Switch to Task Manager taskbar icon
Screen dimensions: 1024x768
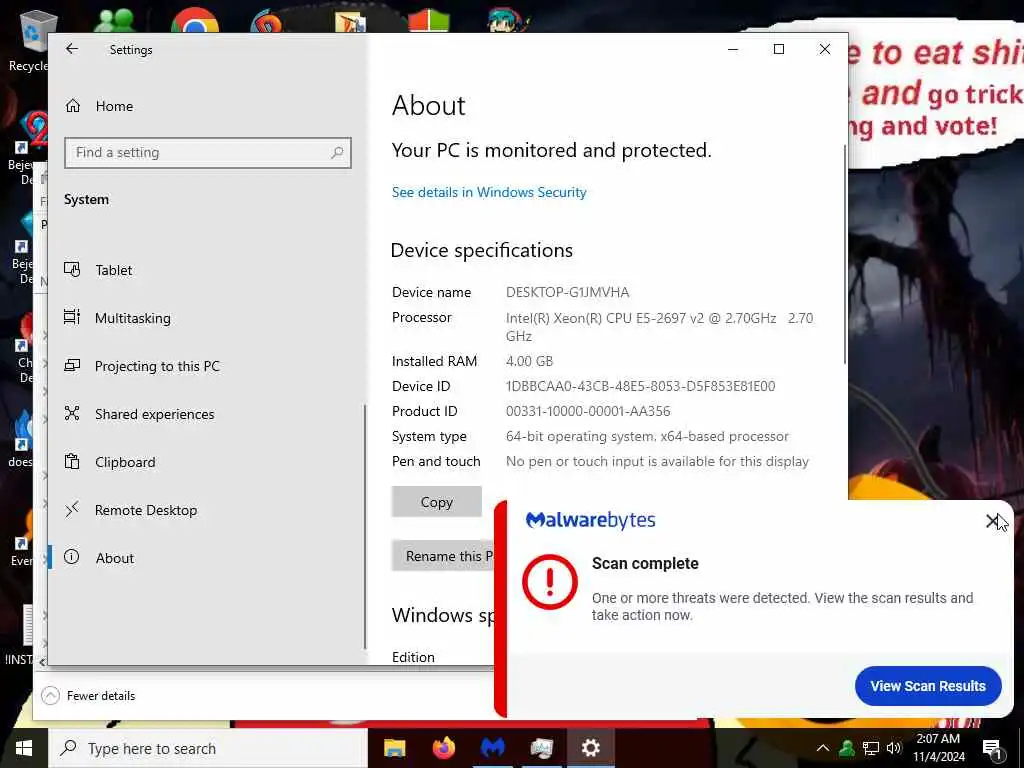click(x=541, y=748)
